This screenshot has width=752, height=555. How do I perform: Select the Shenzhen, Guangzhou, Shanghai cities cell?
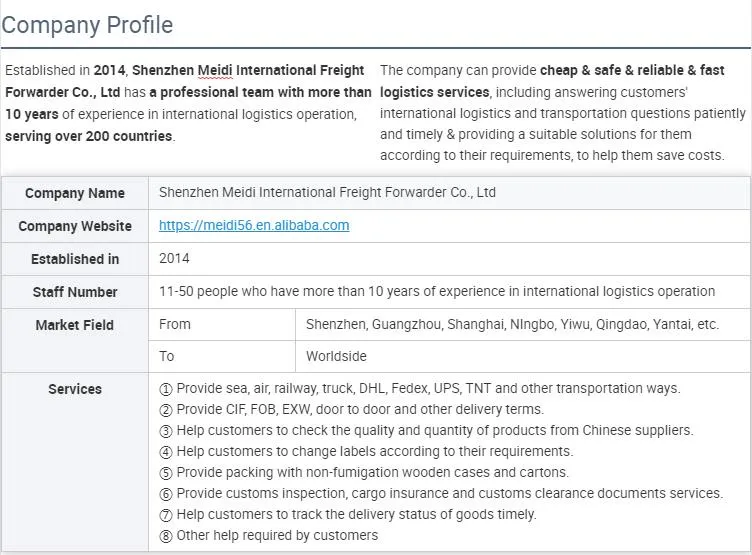point(512,324)
